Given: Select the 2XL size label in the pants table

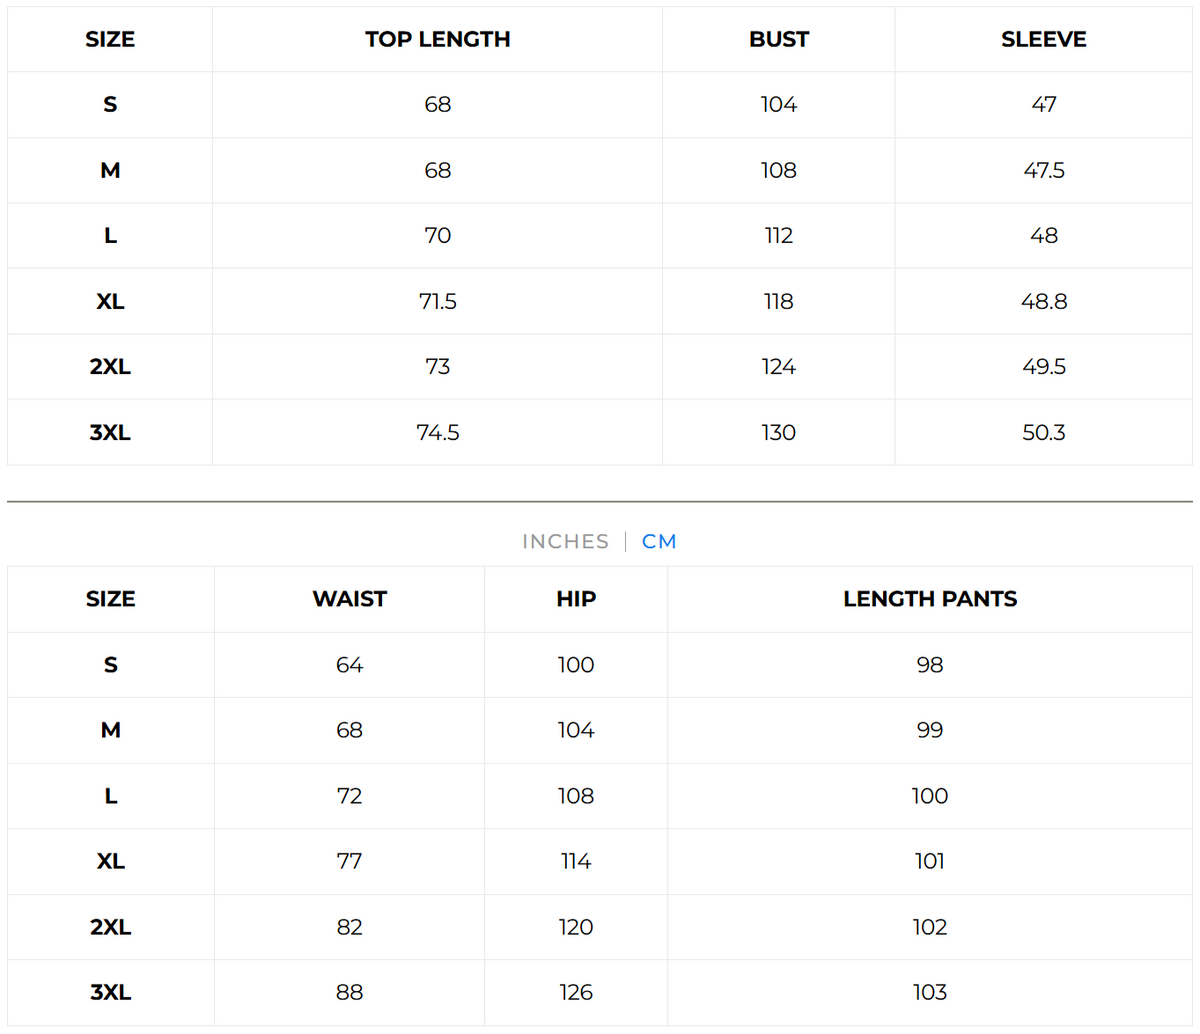Looking at the screenshot, I should (110, 927).
